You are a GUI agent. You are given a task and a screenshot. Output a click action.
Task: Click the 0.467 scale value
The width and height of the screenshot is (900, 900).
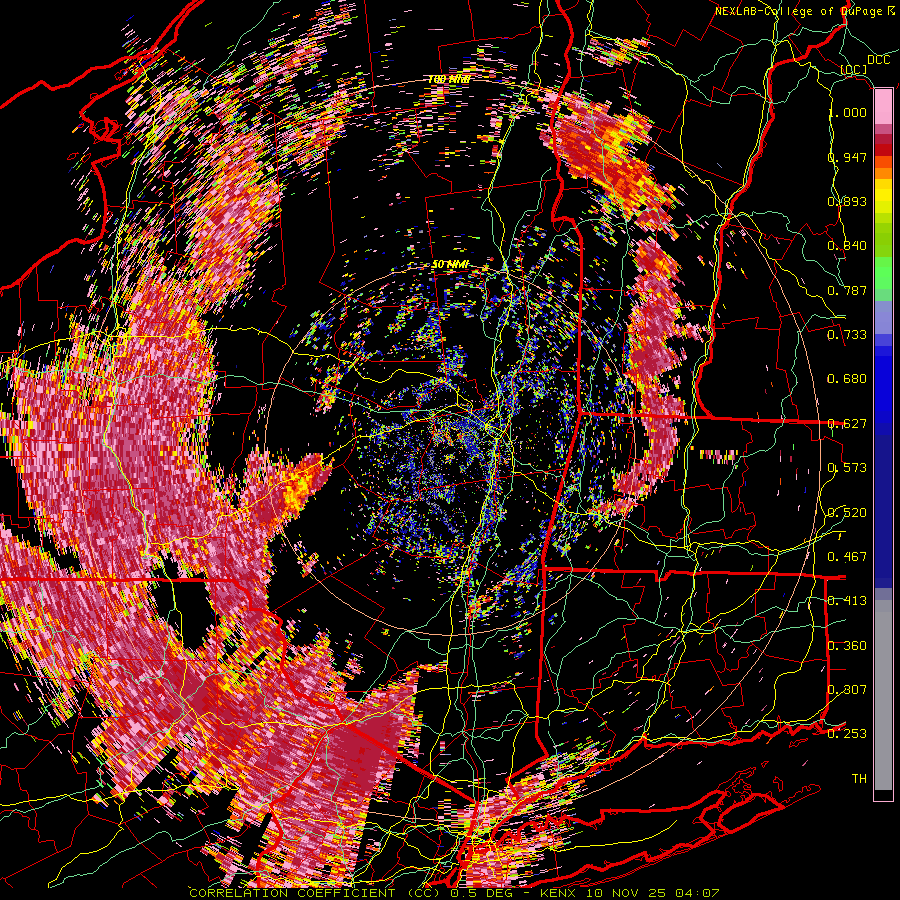point(848,557)
